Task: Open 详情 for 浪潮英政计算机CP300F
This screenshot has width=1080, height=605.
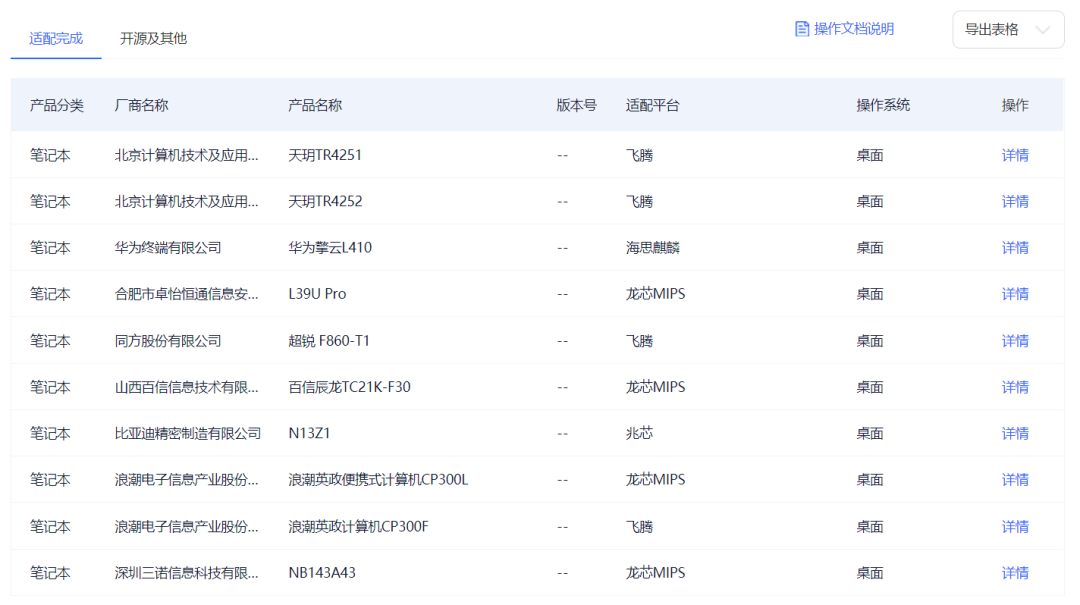Action: coord(1015,526)
